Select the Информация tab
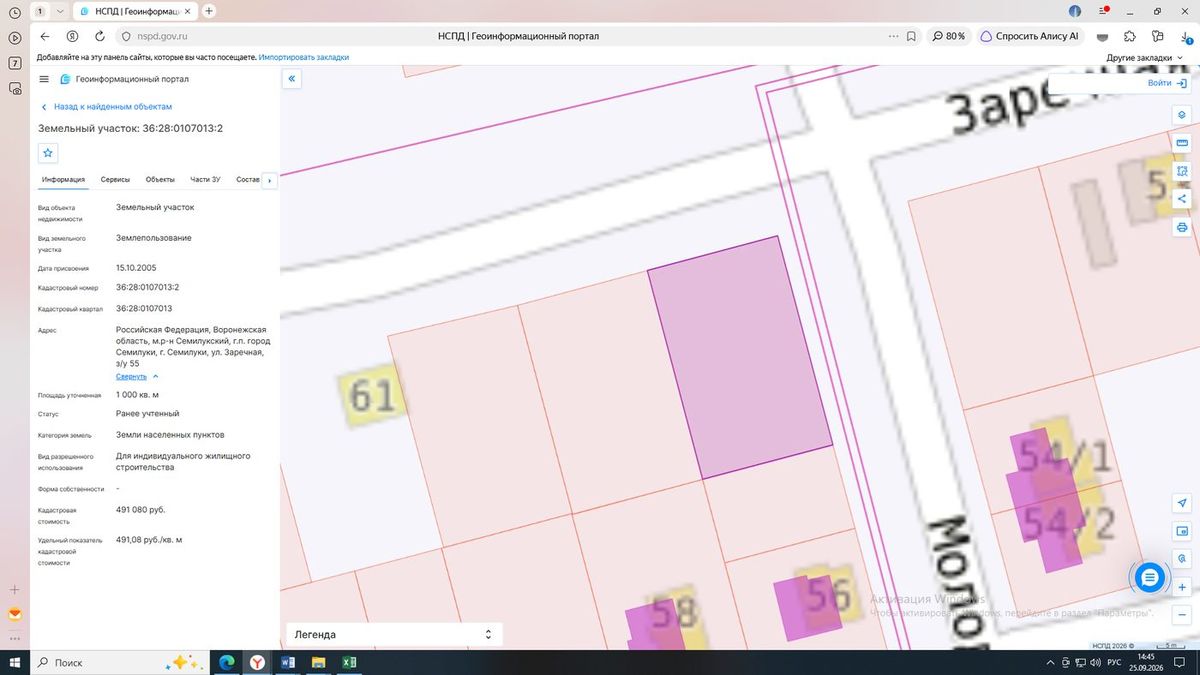1200x675 pixels. pos(63,180)
